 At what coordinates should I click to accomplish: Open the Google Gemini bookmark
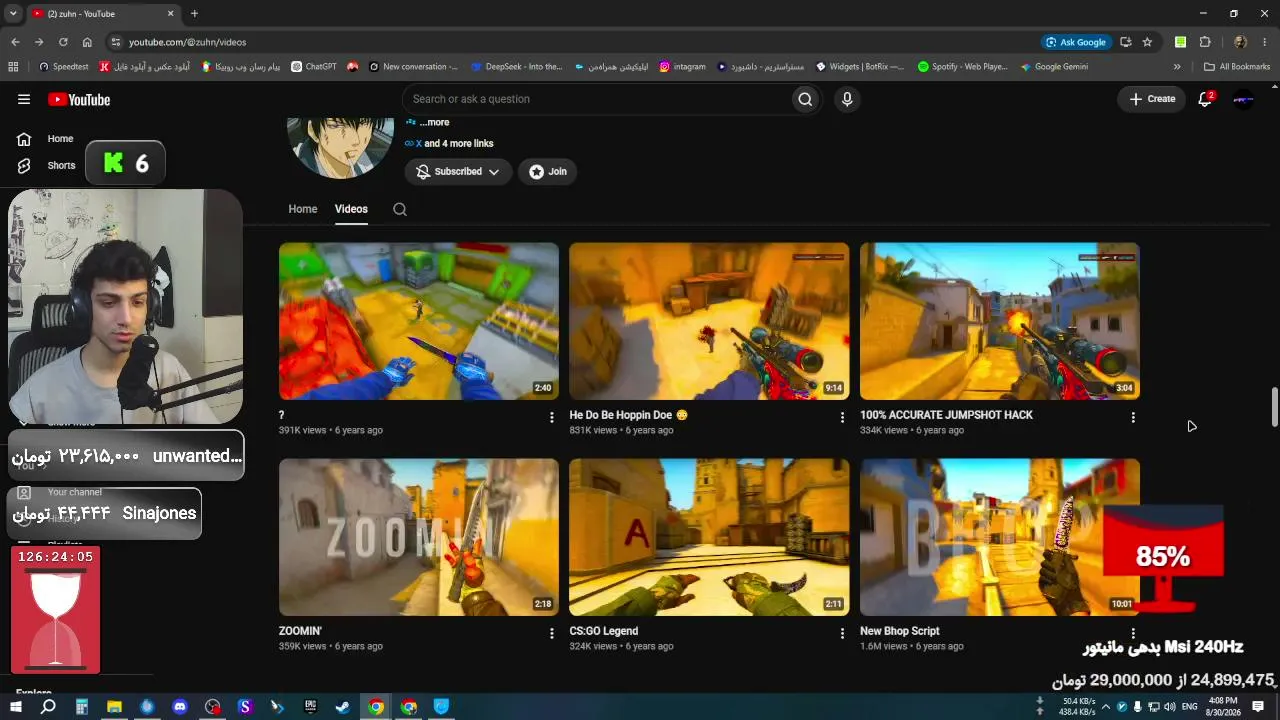click(x=1054, y=67)
